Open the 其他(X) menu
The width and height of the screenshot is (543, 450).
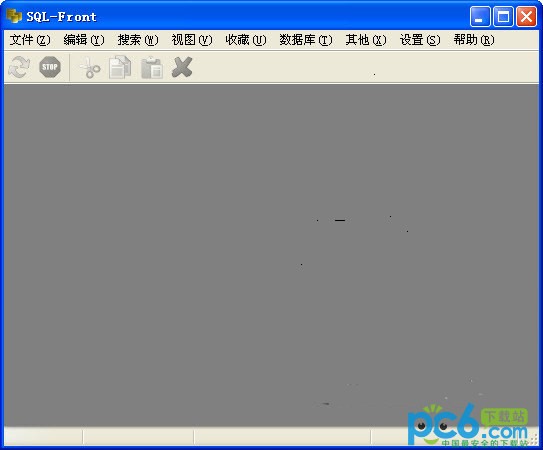pos(366,40)
